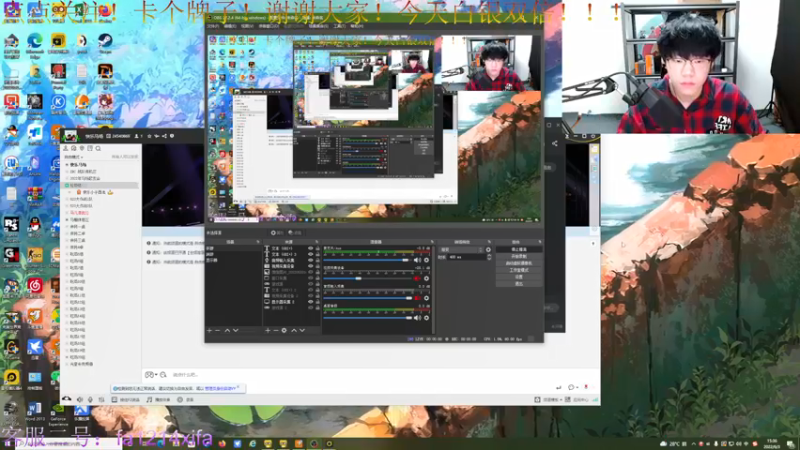Open Tools menu in OBS menu bar
The height and width of the screenshot is (450, 800).
click(x=339, y=26)
